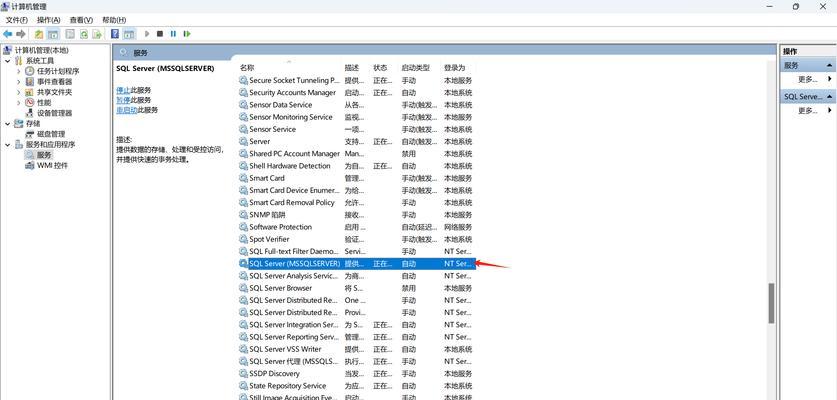Click gear icon of SQL Server Browser

point(243,288)
